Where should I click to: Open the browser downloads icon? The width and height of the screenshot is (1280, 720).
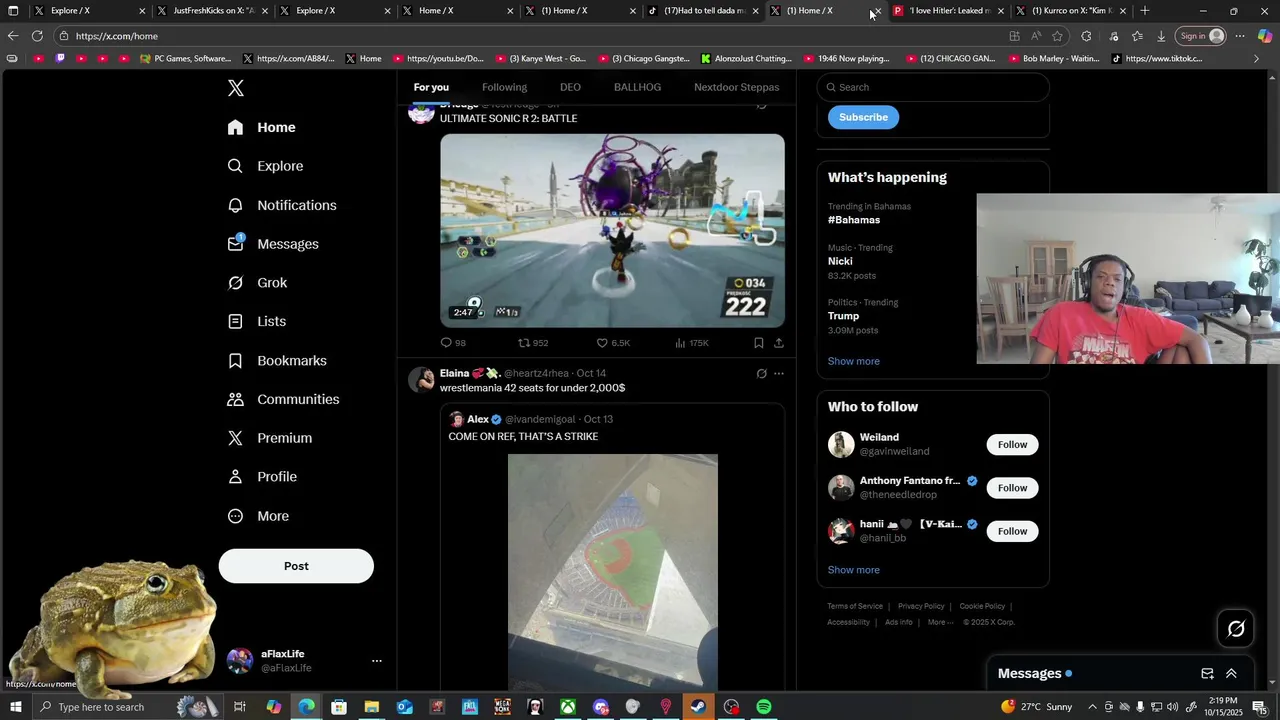tap(1161, 36)
